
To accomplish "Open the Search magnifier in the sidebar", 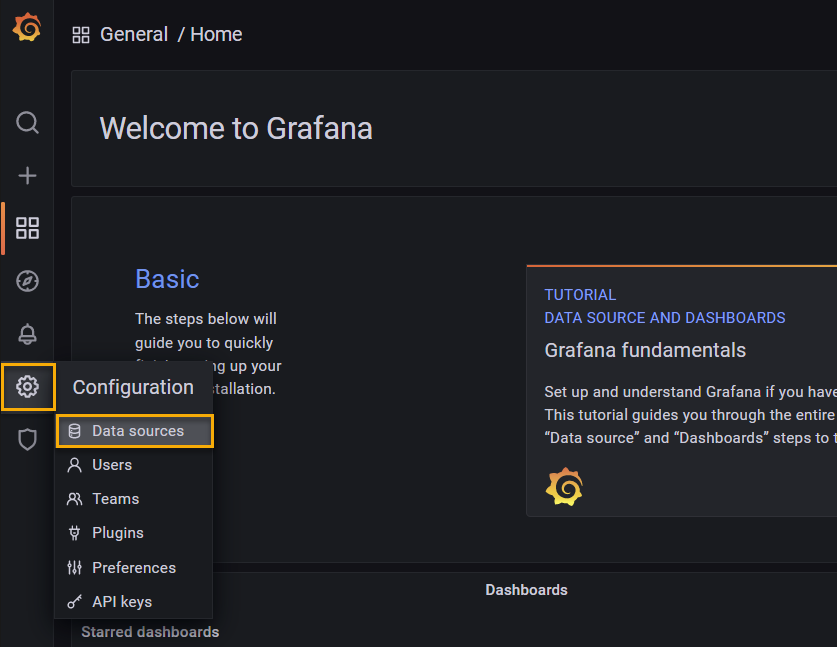I will (27, 123).
